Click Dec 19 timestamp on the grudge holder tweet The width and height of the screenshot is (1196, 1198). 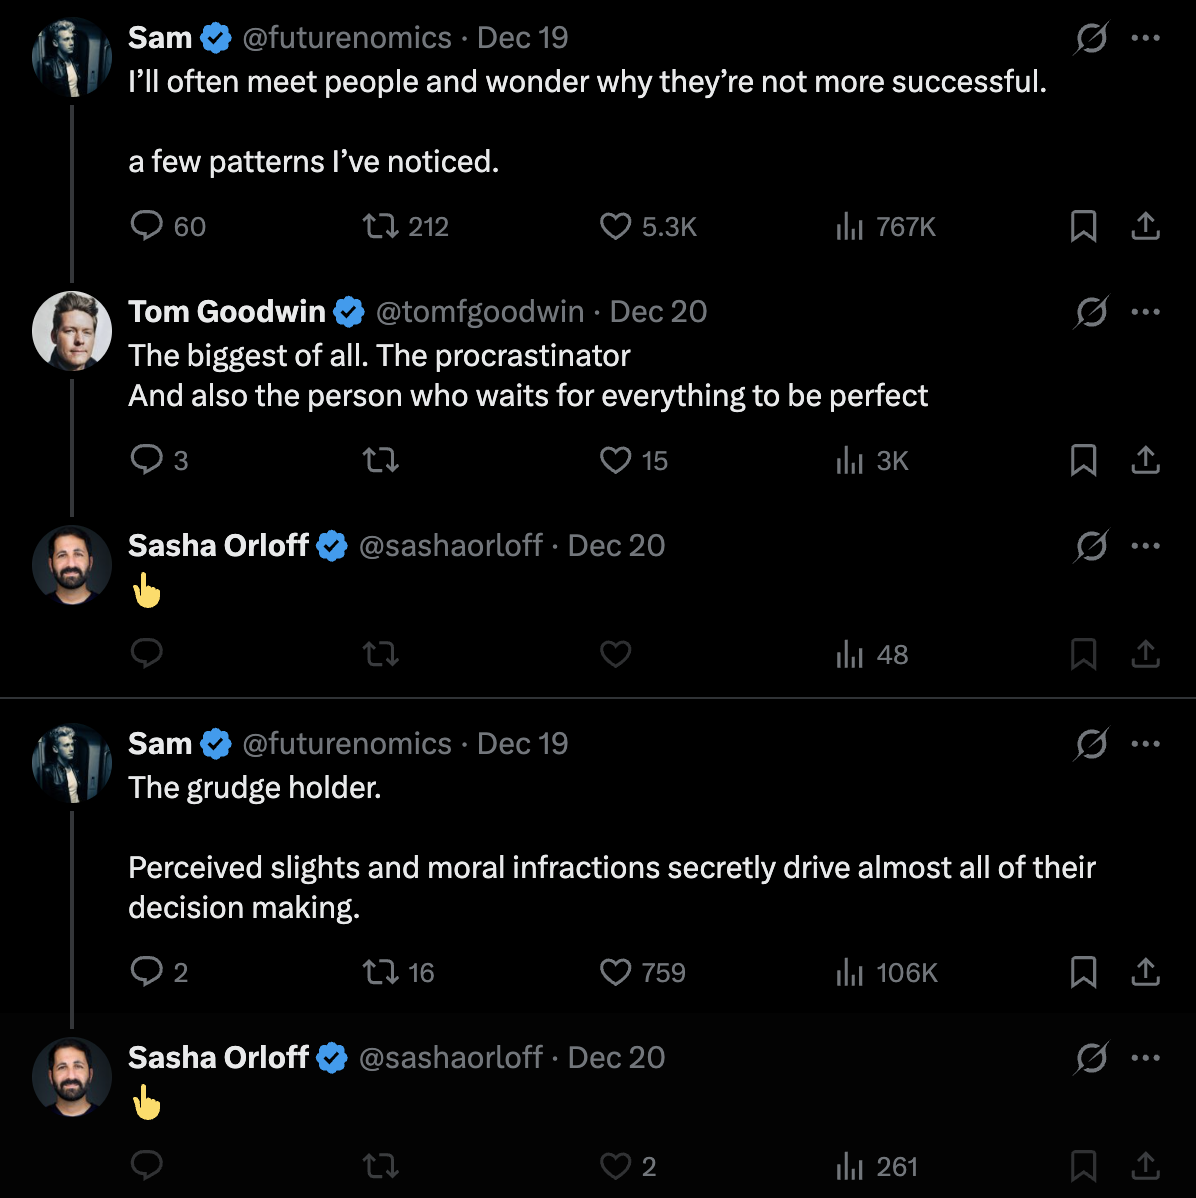click(522, 744)
